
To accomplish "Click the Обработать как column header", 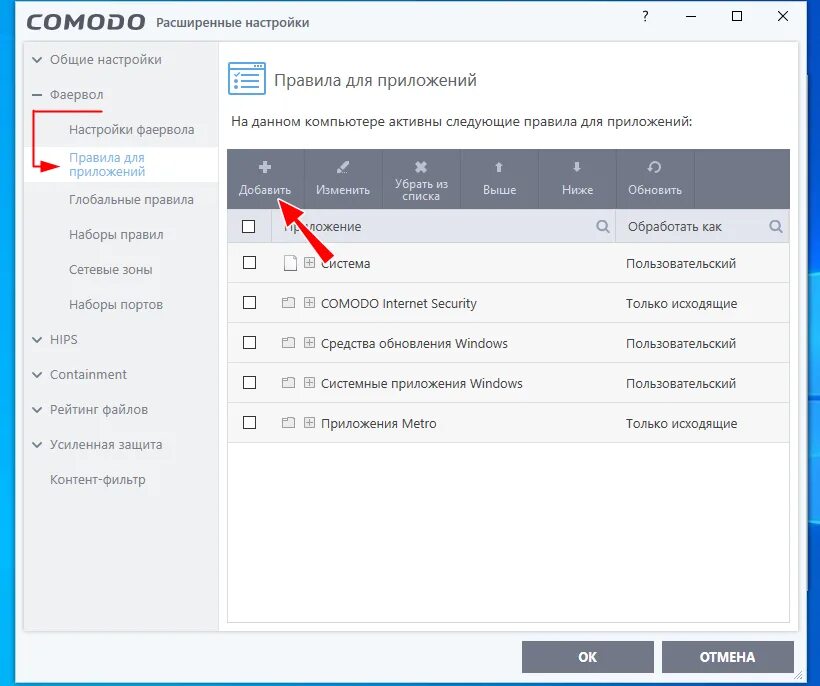I will tap(702, 226).
